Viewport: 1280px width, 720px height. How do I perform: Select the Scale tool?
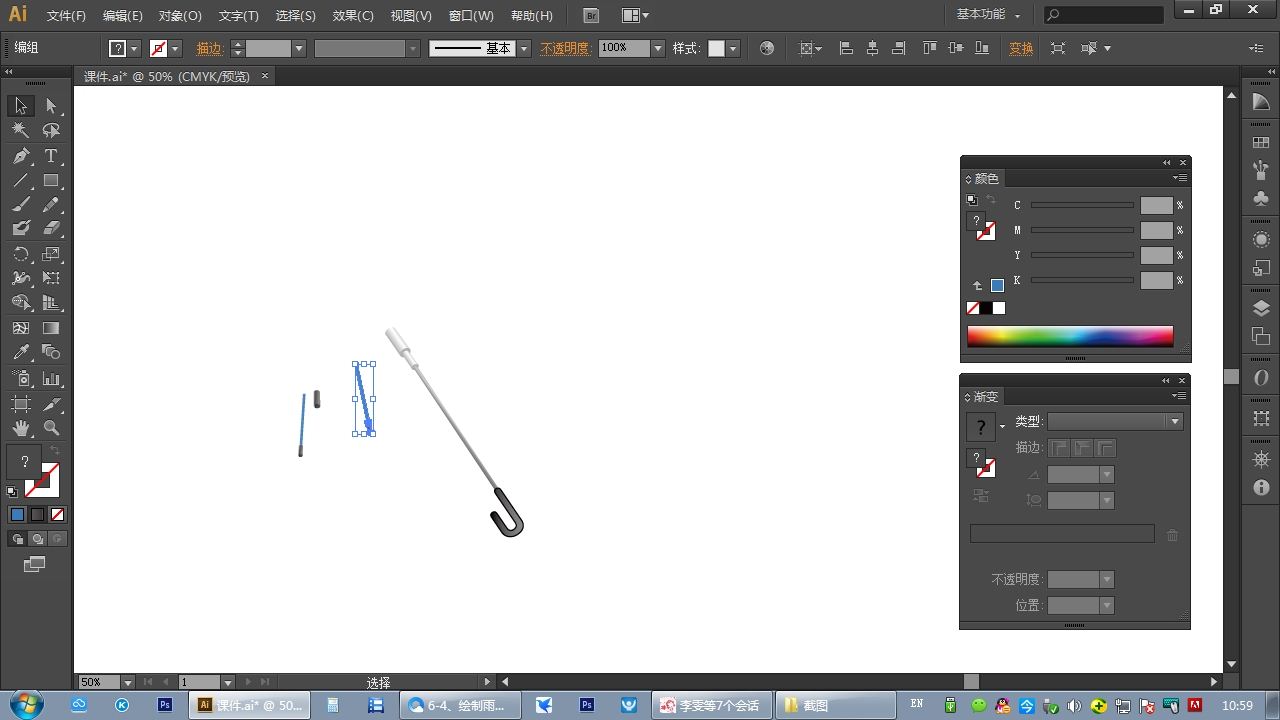click(51, 254)
